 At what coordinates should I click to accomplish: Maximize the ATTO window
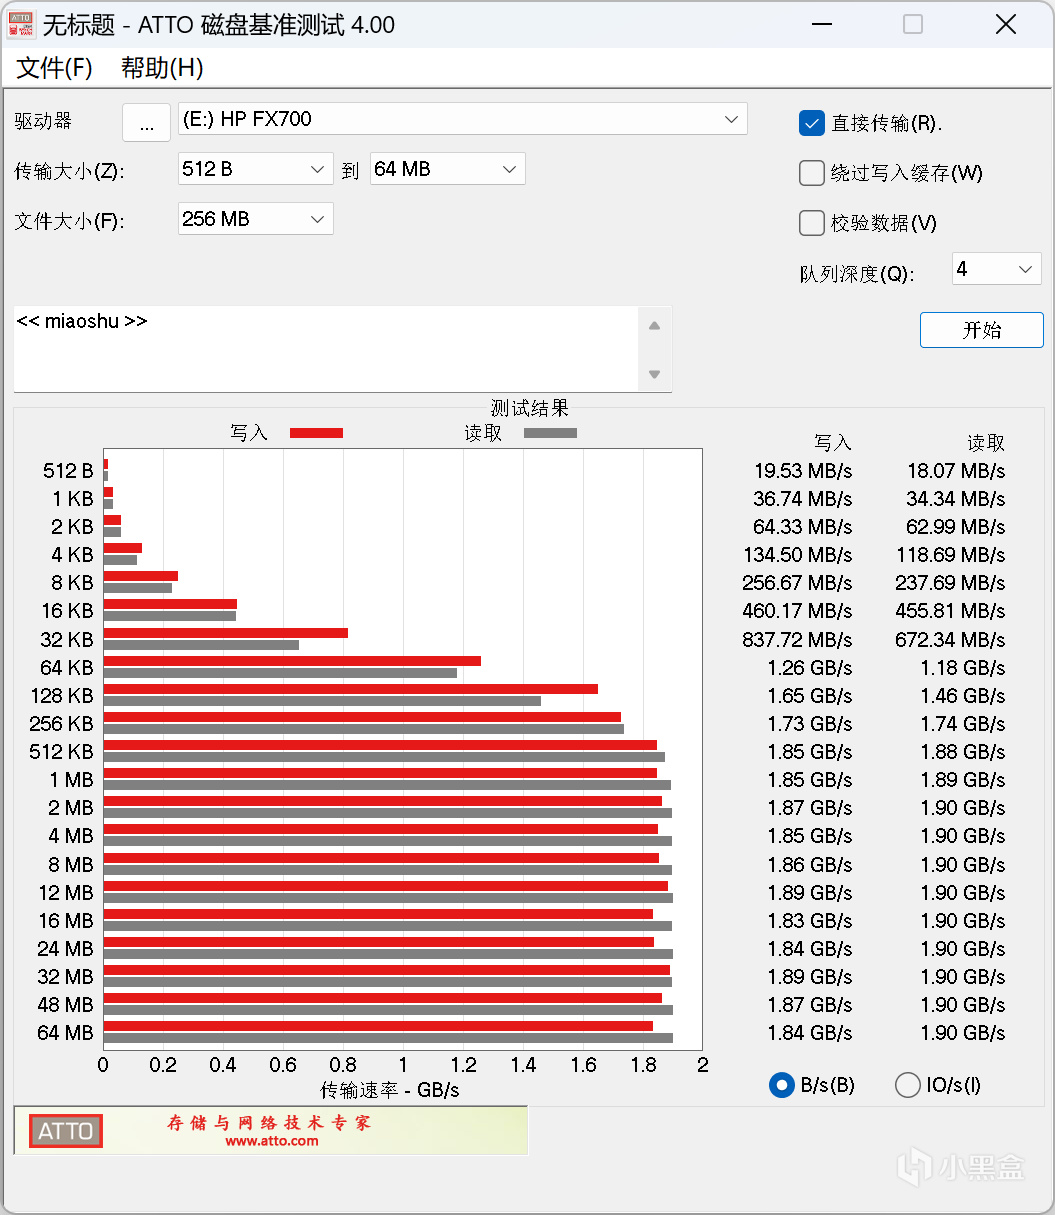pyautogui.click(x=912, y=25)
